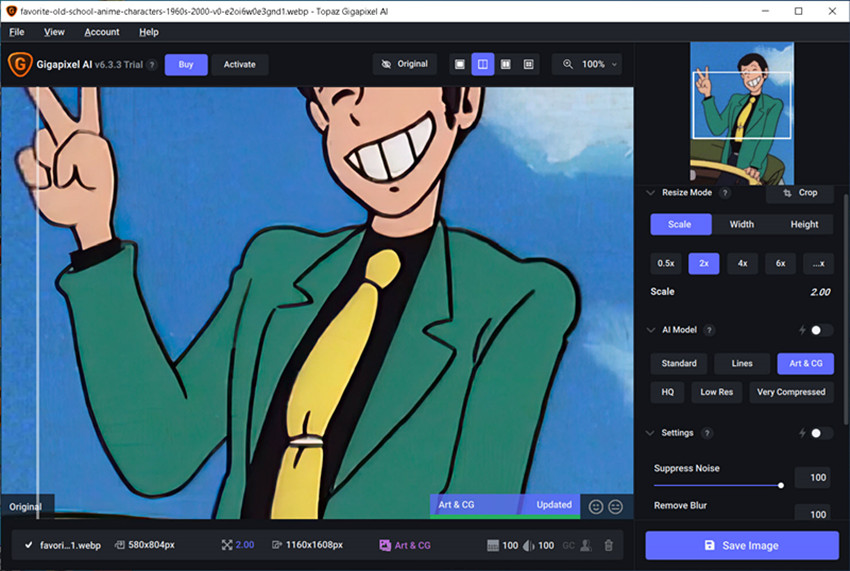
Task: Open the Account menu
Action: [101, 32]
